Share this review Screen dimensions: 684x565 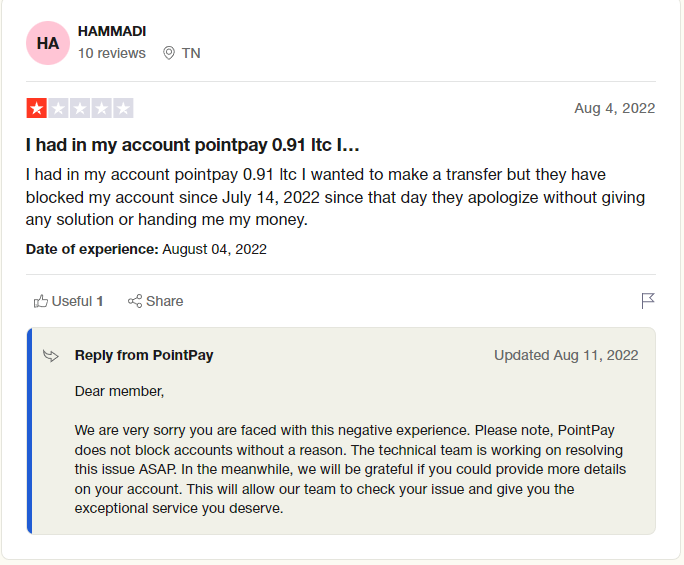[155, 301]
